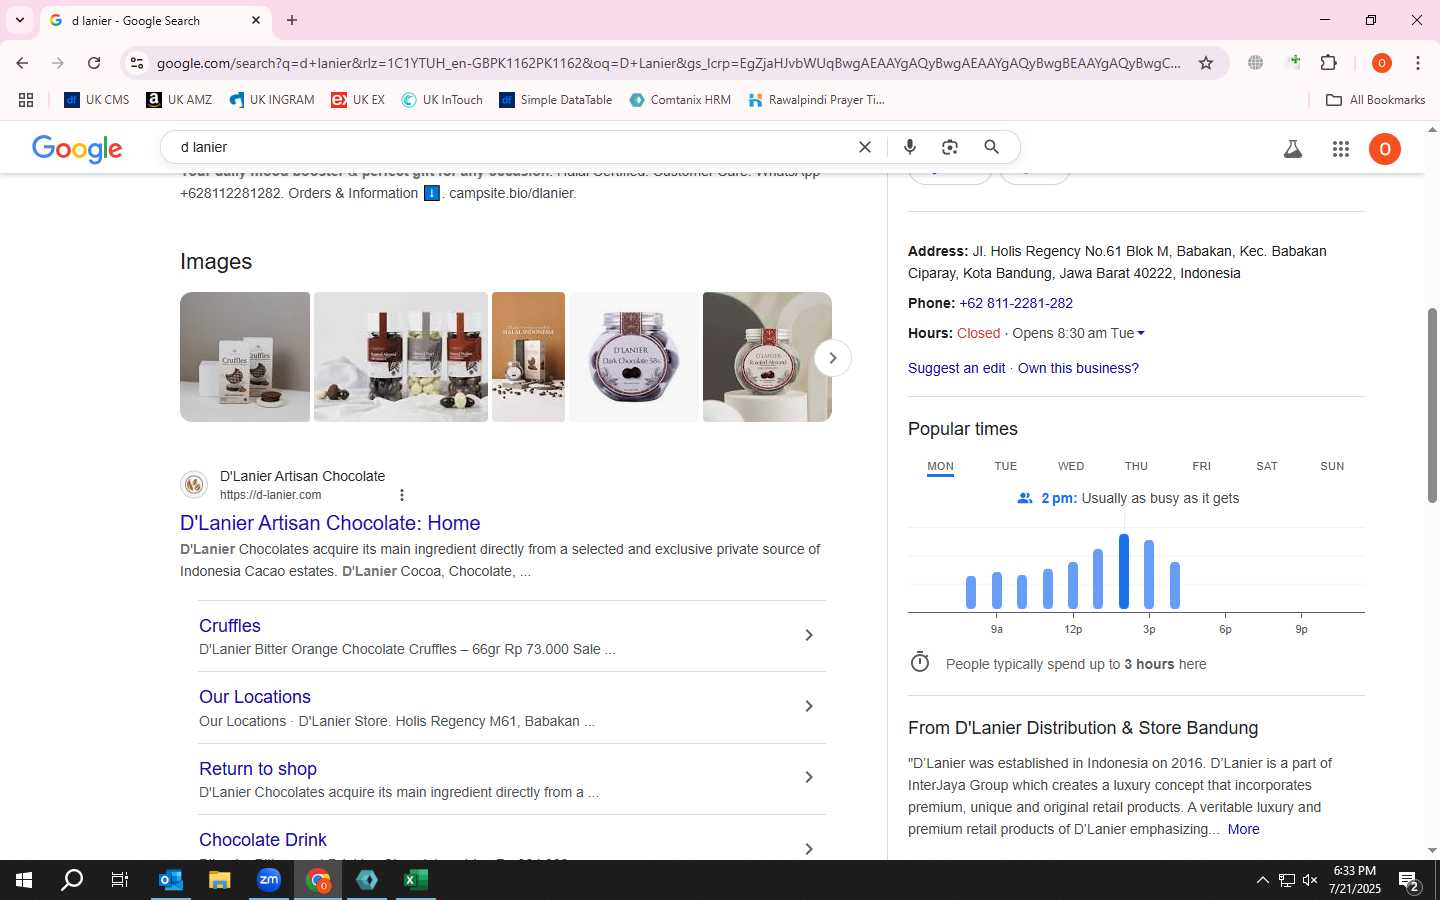Click the 2 pm peak bar in chart
Screen dimensions: 1440x900
(x=1124, y=572)
